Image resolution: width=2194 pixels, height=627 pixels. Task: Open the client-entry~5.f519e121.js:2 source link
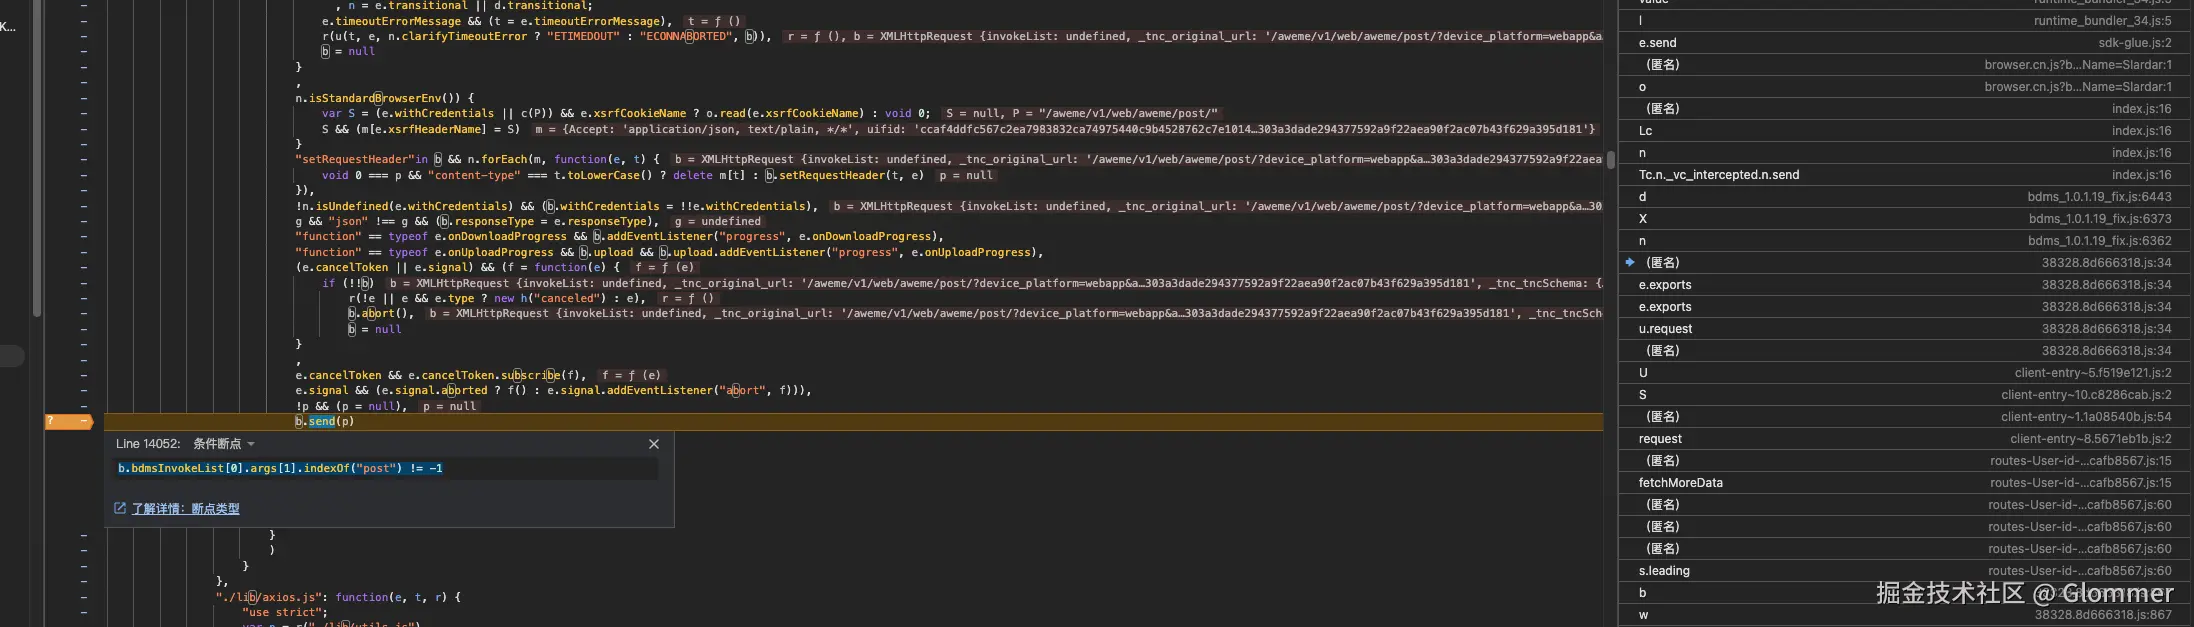pos(2093,373)
